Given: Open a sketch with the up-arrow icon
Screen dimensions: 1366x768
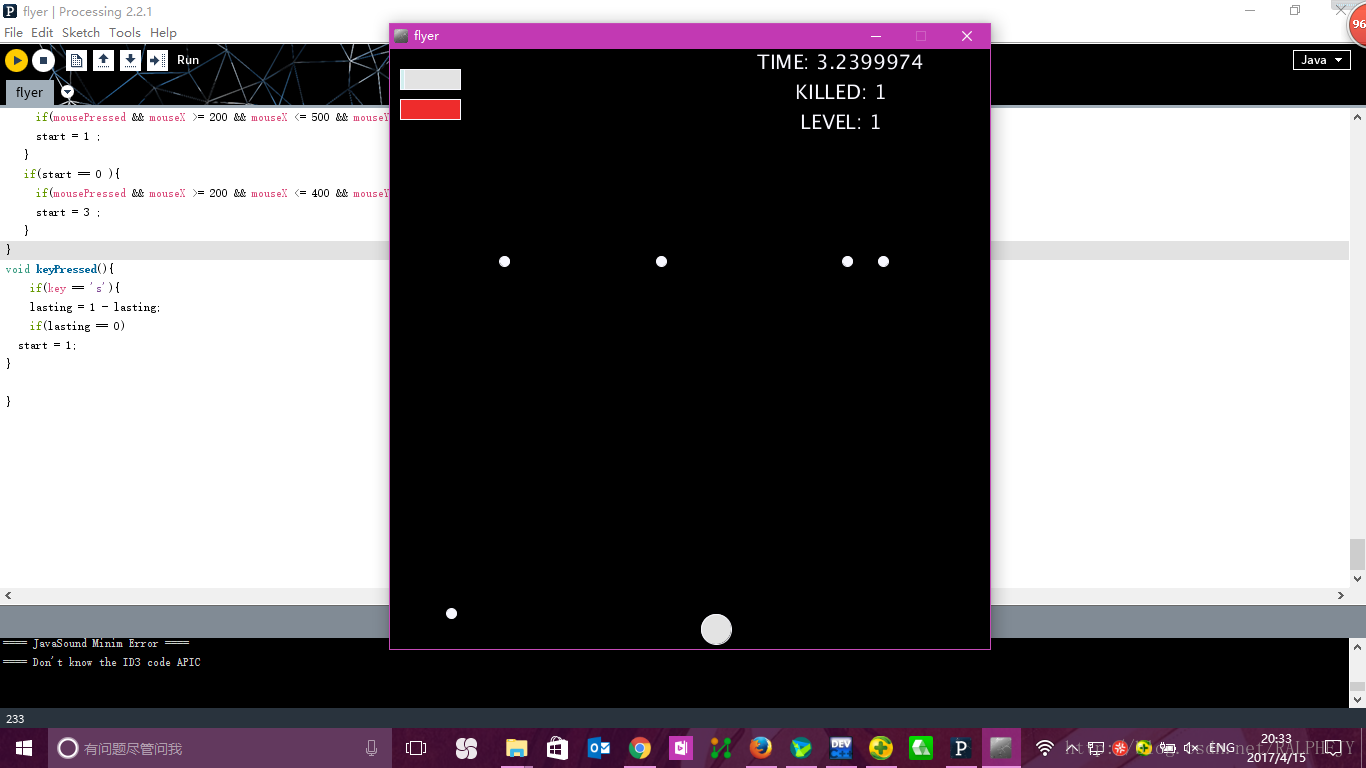Looking at the screenshot, I should (x=103, y=61).
